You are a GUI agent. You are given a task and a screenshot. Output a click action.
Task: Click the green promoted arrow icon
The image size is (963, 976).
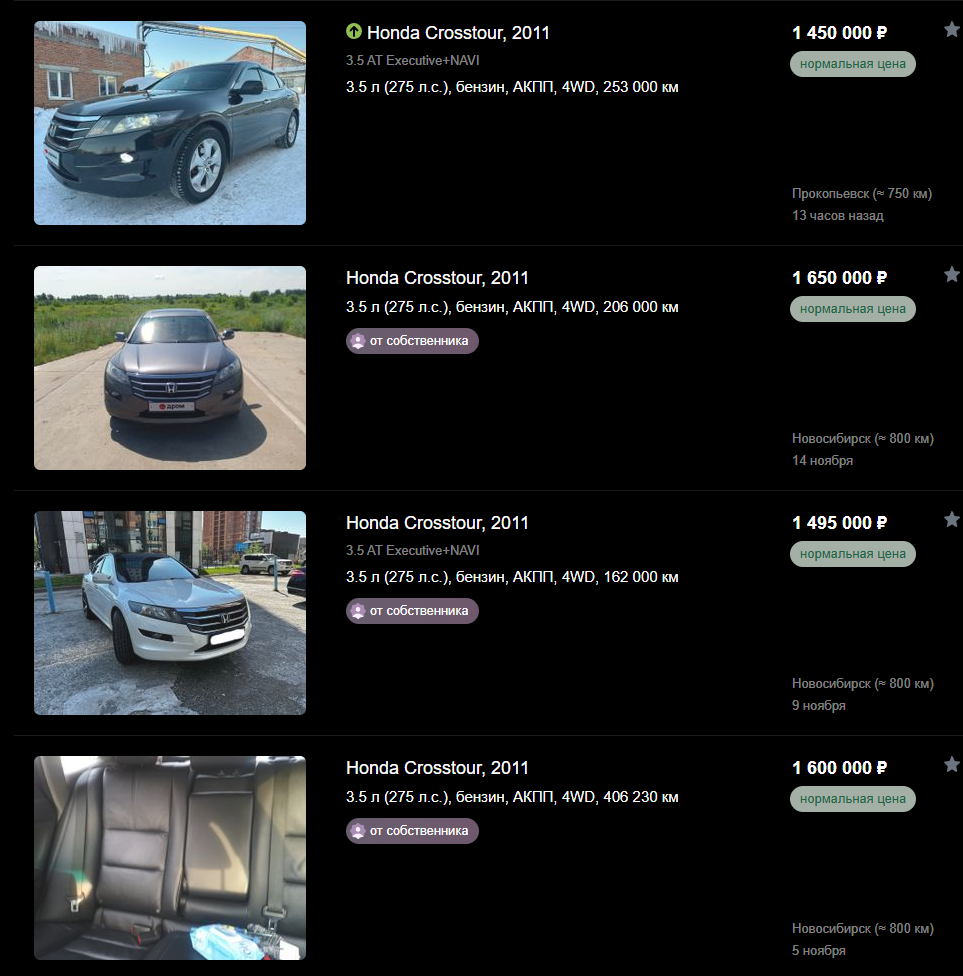(x=354, y=31)
